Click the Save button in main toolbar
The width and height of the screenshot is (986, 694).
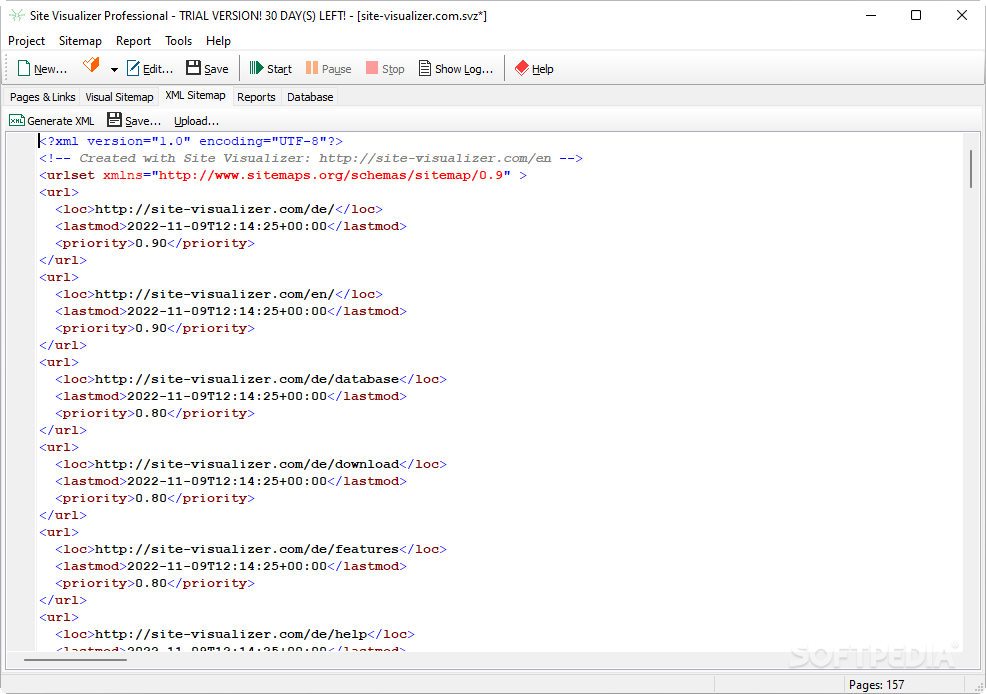pos(207,69)
